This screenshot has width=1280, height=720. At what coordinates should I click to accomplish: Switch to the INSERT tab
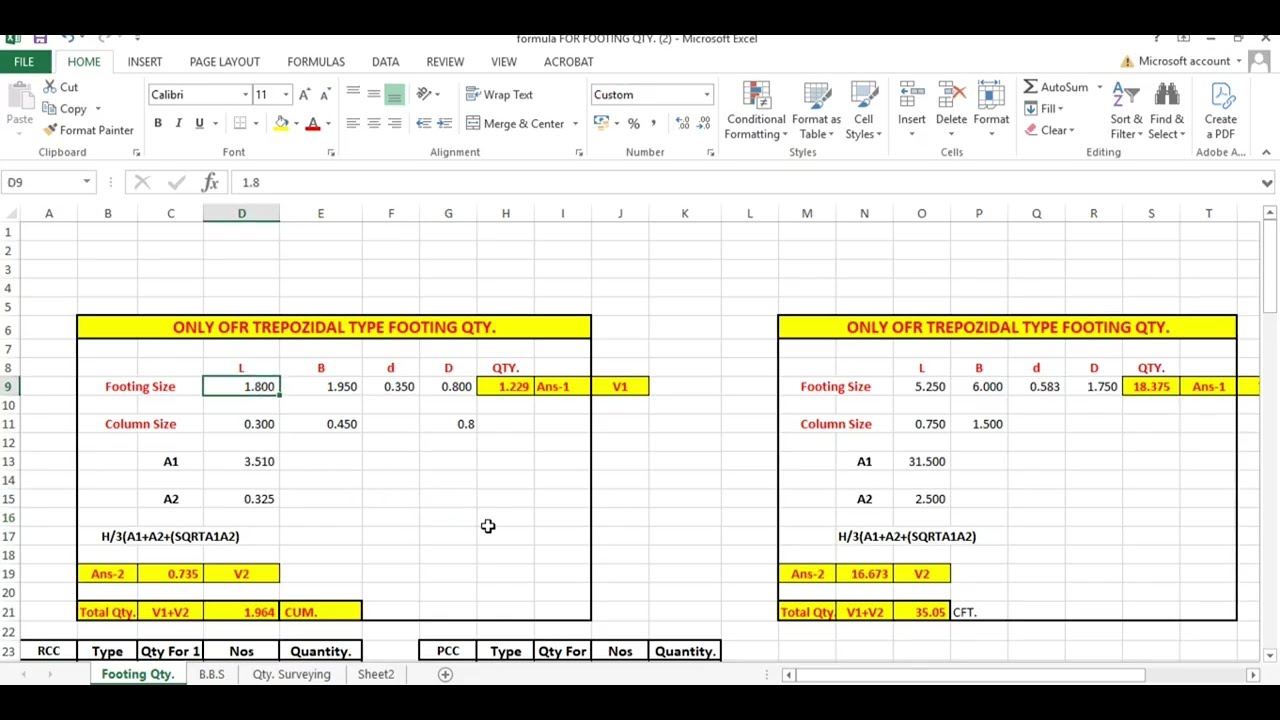(x=145, y=61)
